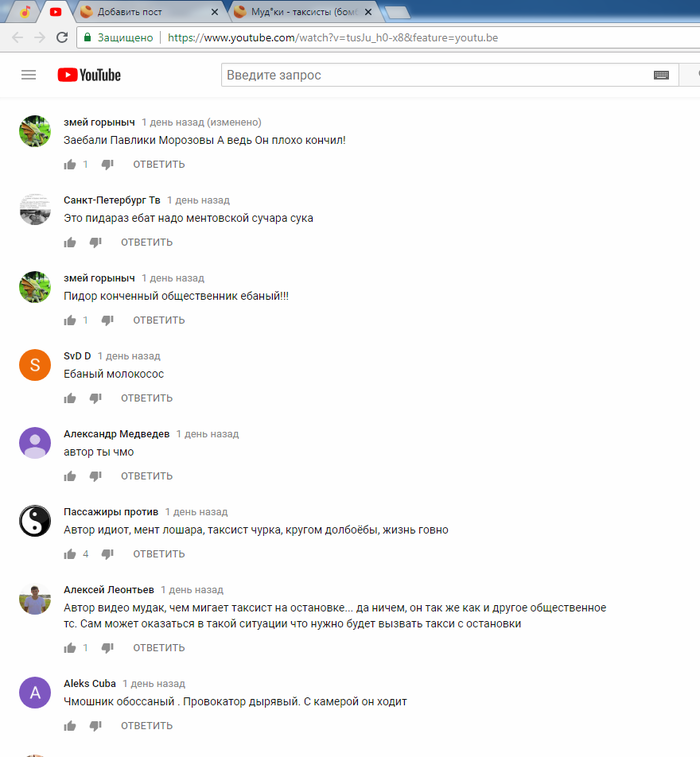Screen dimensions: 700x757
Task: Like Санкт-Петербург Тв's comment
Action: 70,242
